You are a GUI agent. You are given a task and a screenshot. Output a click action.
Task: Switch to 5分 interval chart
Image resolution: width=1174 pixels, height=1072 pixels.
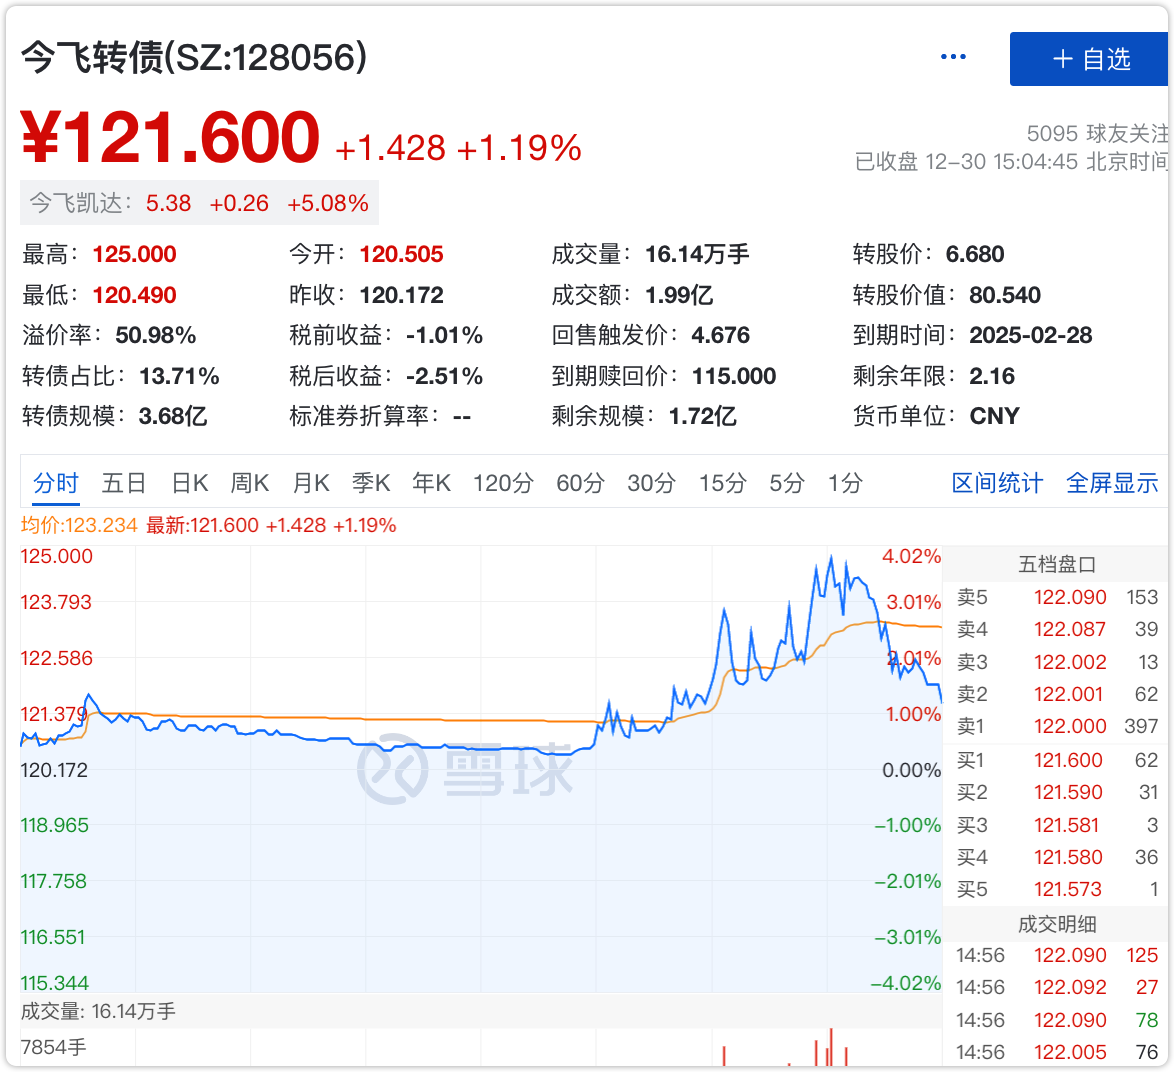(787, 484)
